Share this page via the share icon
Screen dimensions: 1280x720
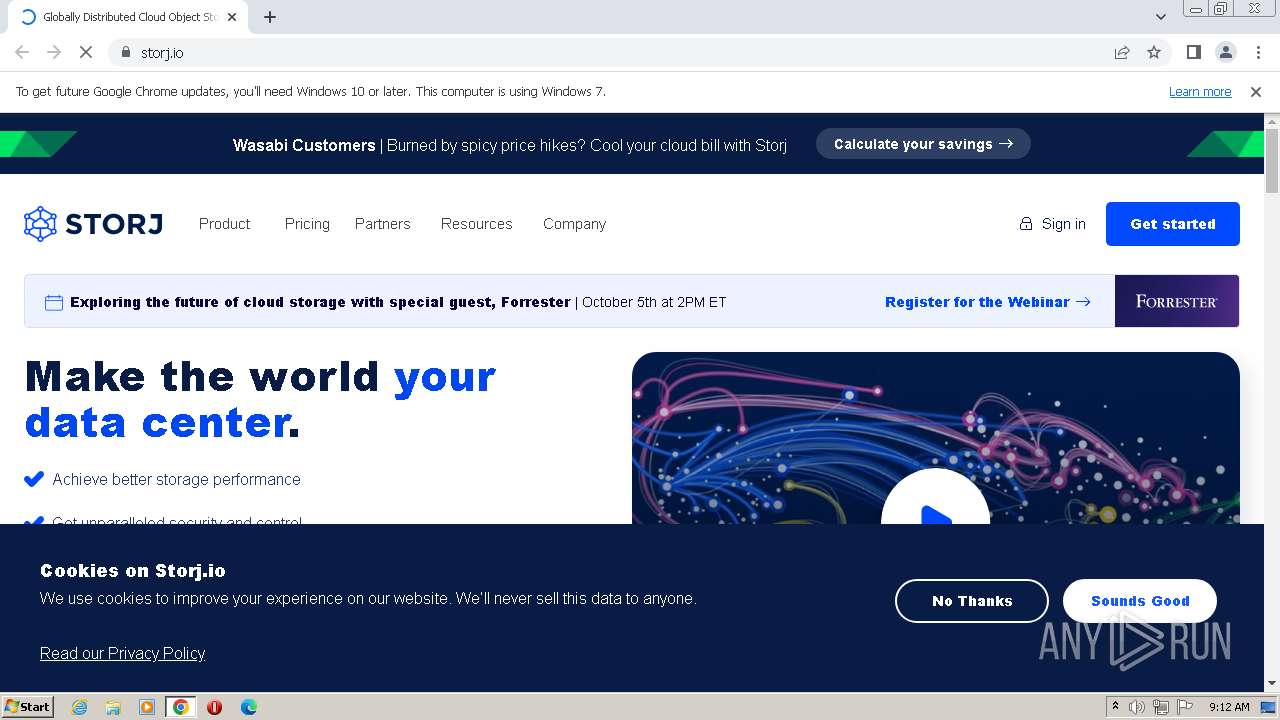1122,52
